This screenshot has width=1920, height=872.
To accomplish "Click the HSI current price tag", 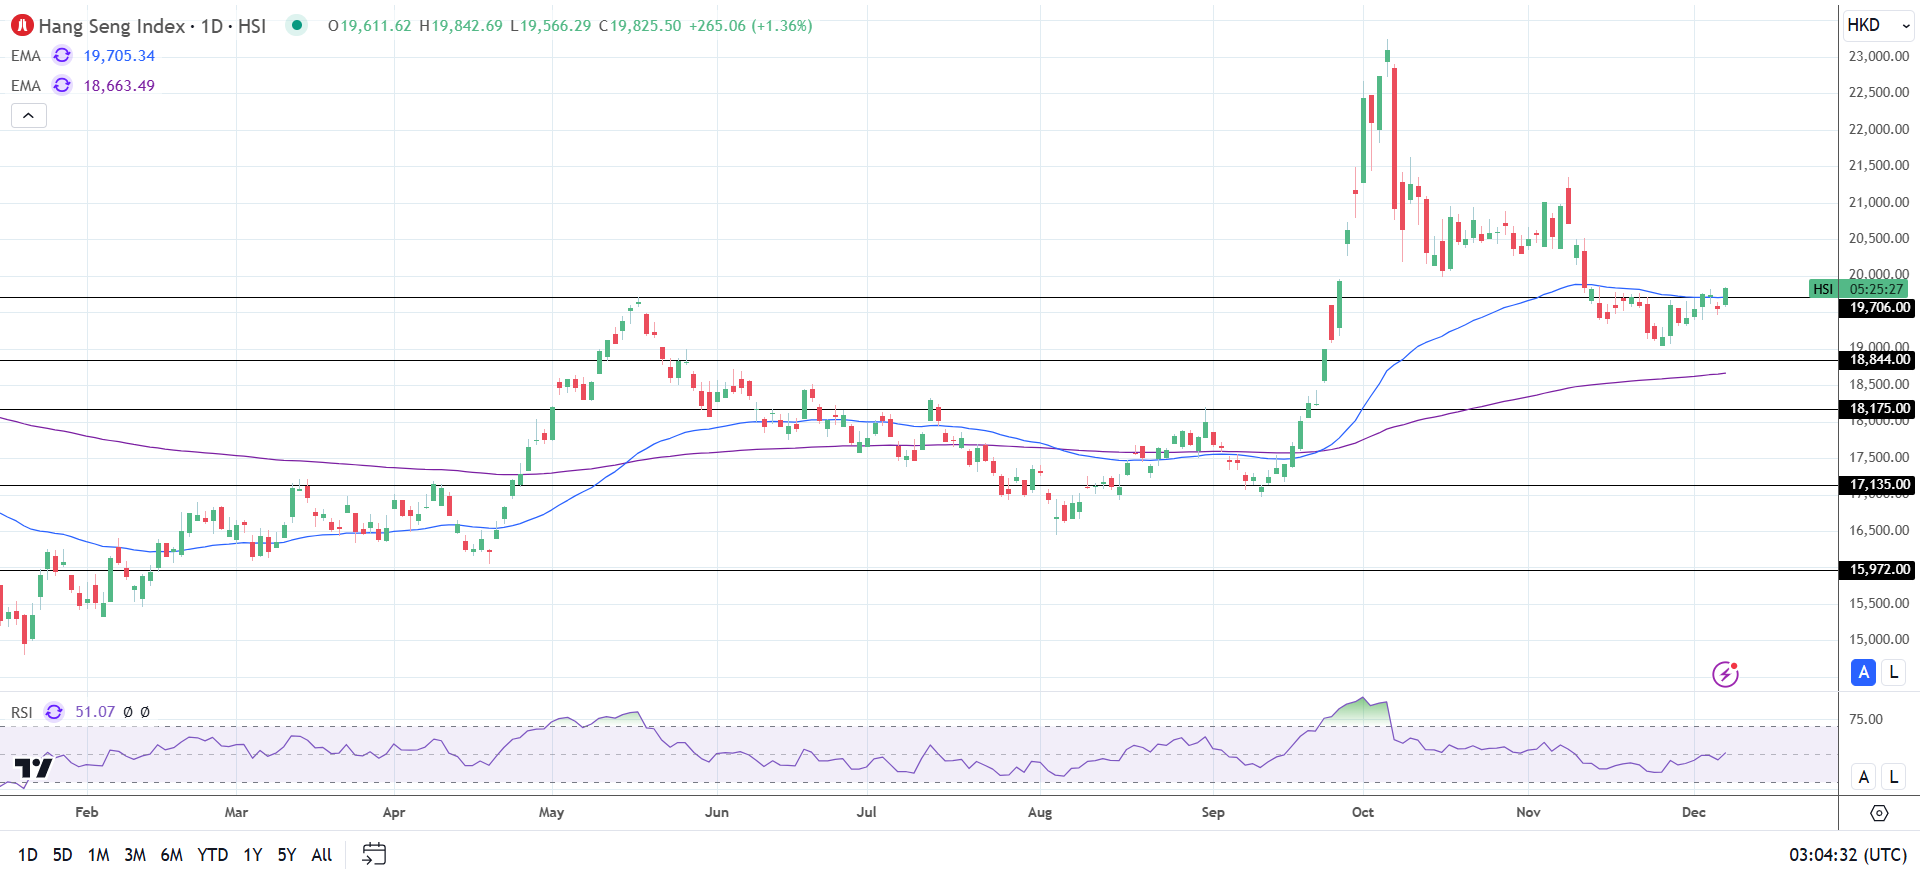I will coord(1824,289).
